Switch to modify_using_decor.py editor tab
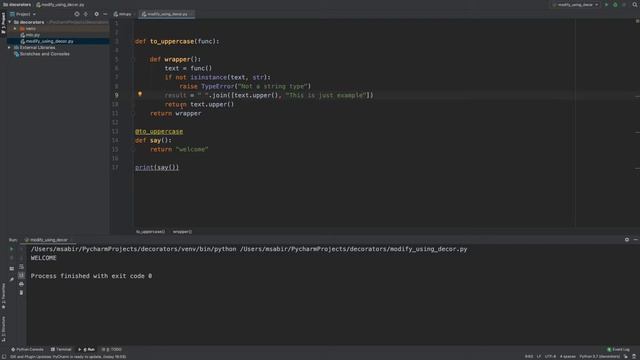Viewport: 640px width, 360px height. [x=167, y=14]
